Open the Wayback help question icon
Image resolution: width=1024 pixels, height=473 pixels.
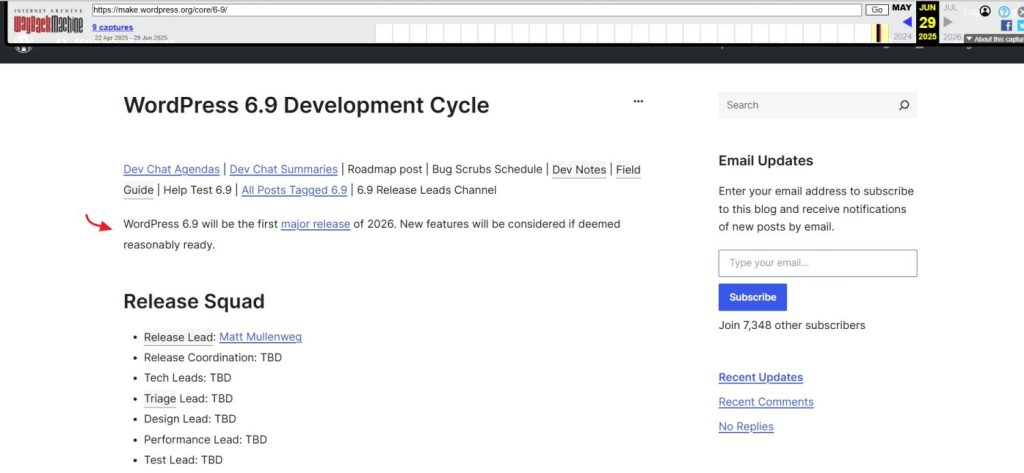(1004, 11)
